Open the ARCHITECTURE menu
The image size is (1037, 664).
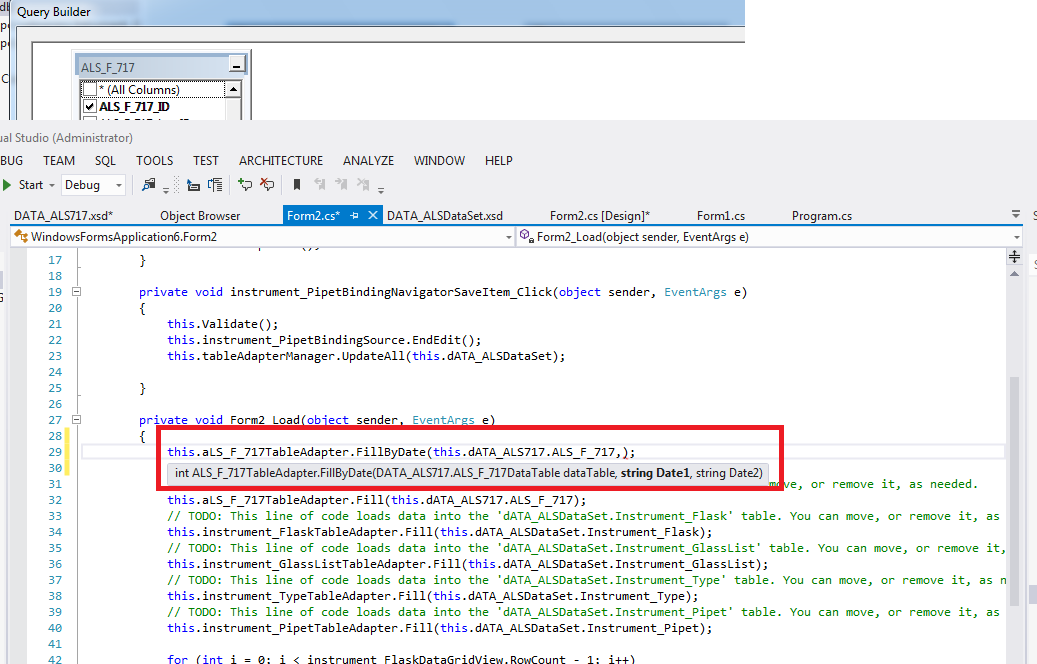click(x=280, y=160)
